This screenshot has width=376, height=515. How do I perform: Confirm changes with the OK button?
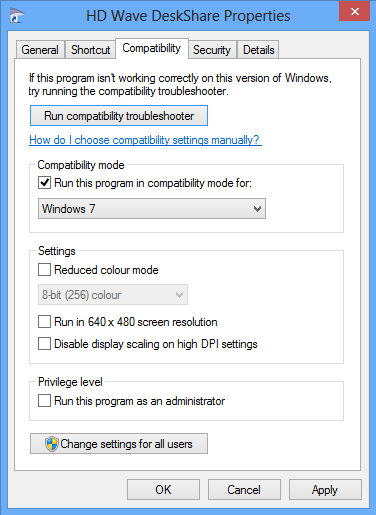click(x=163, y=490)
